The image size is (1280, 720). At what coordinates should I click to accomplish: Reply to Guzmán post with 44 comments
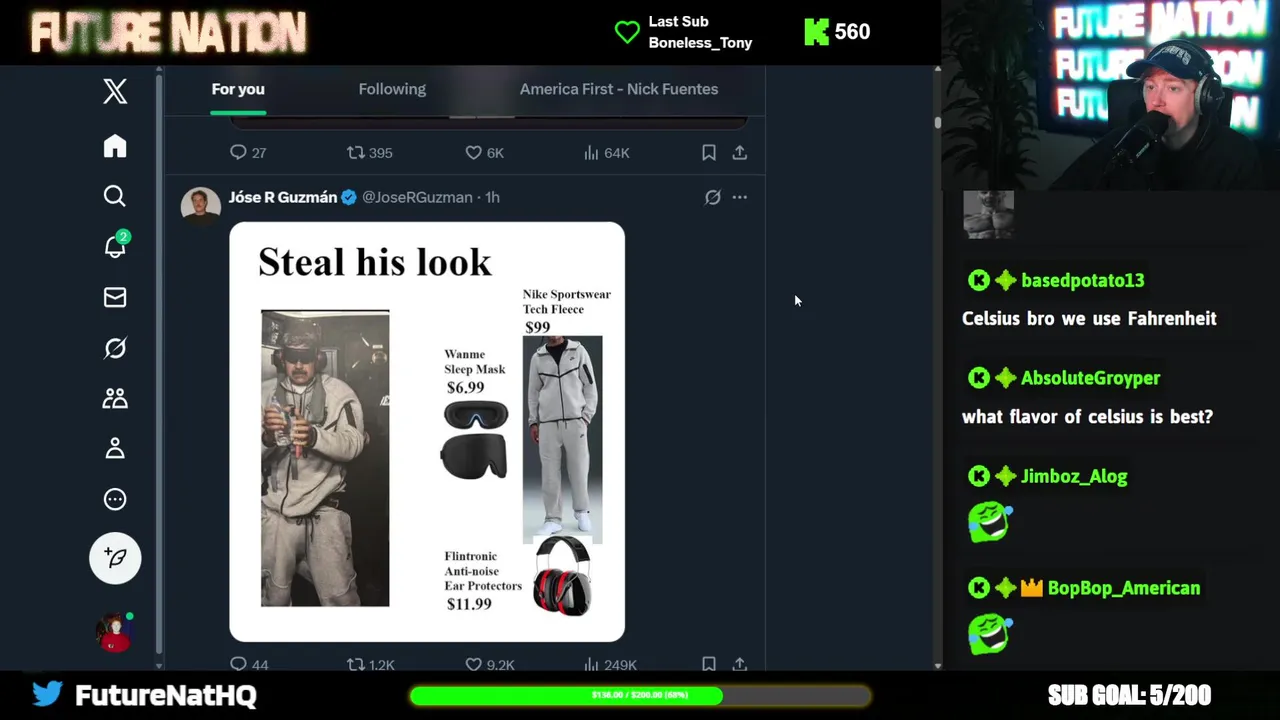pos(249,664)
